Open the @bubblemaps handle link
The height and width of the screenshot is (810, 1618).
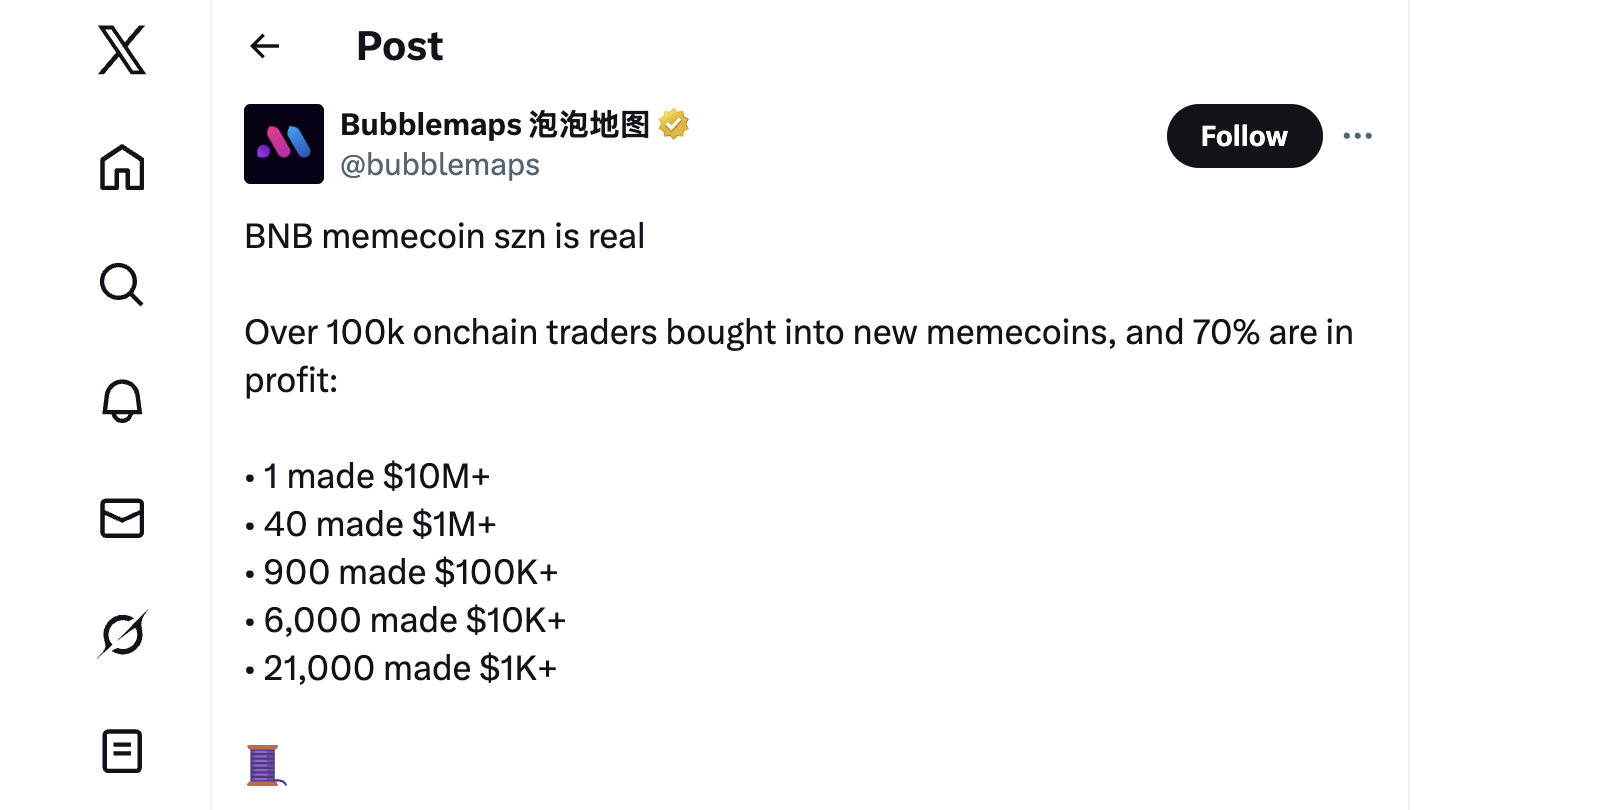click(x=440, y=165)
